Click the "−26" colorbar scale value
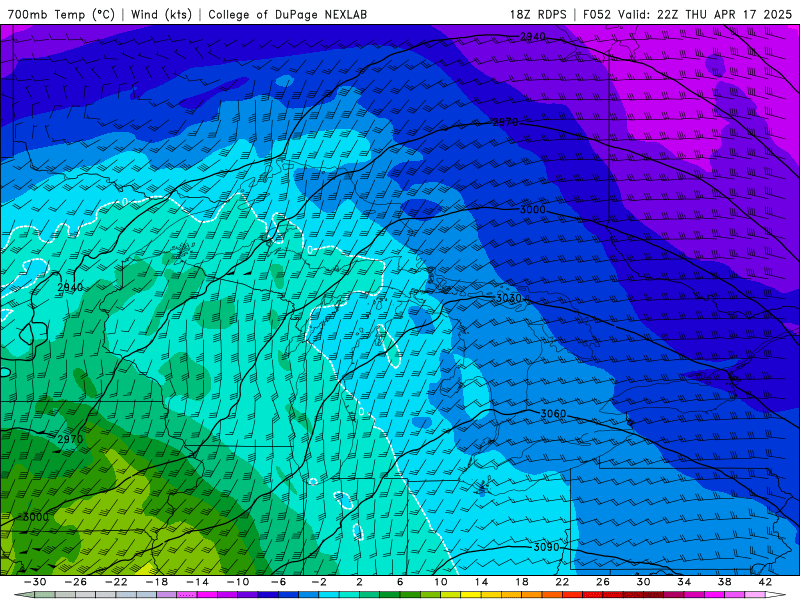 coord(76,582)
